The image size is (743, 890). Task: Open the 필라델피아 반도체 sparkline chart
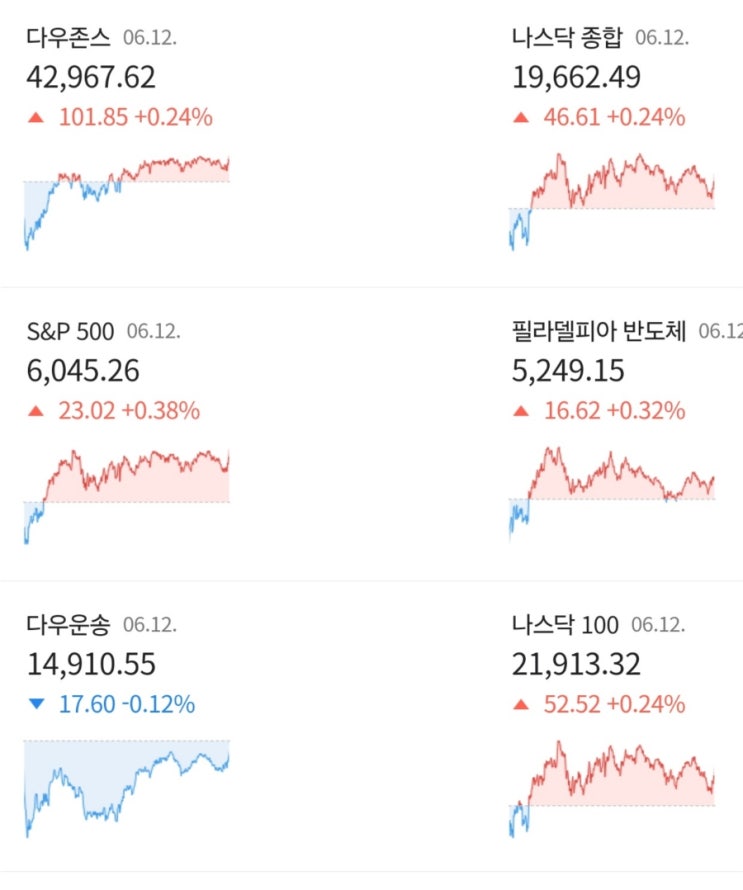(x=612, y=490)
